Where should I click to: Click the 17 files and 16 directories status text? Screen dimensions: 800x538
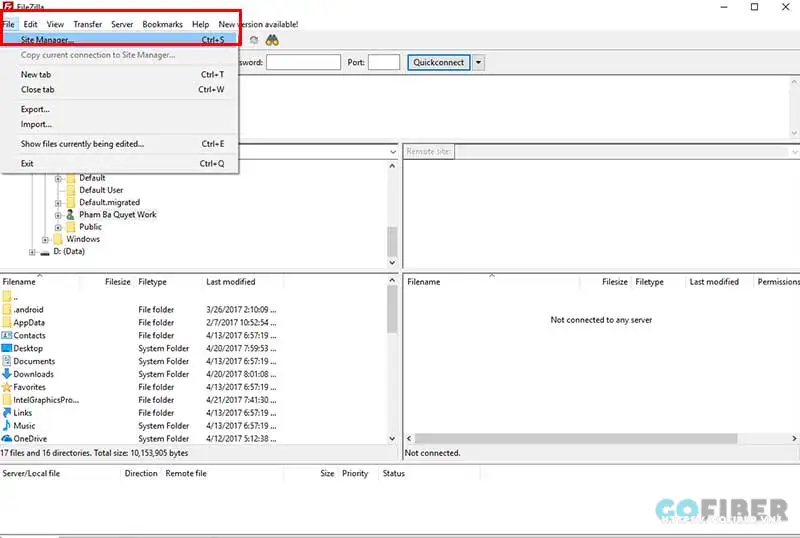pos(94,453)
